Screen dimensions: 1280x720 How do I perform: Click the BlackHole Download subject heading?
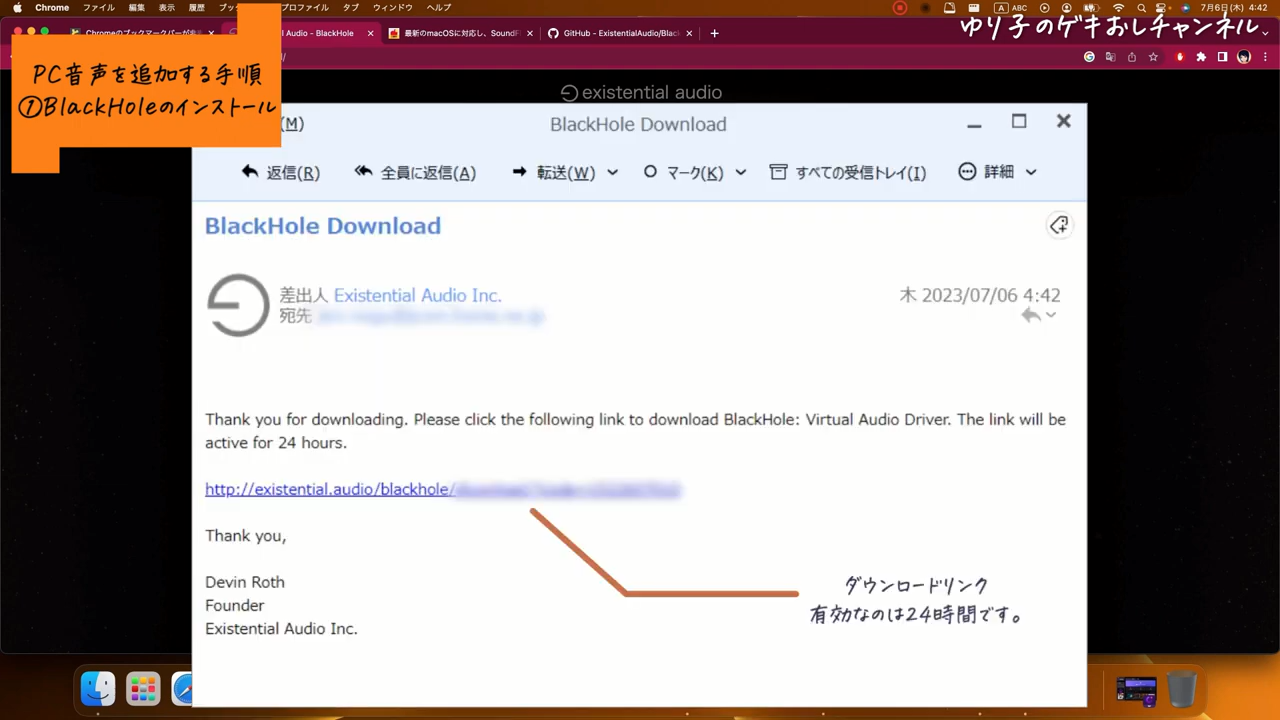click(x=323, y=226)
